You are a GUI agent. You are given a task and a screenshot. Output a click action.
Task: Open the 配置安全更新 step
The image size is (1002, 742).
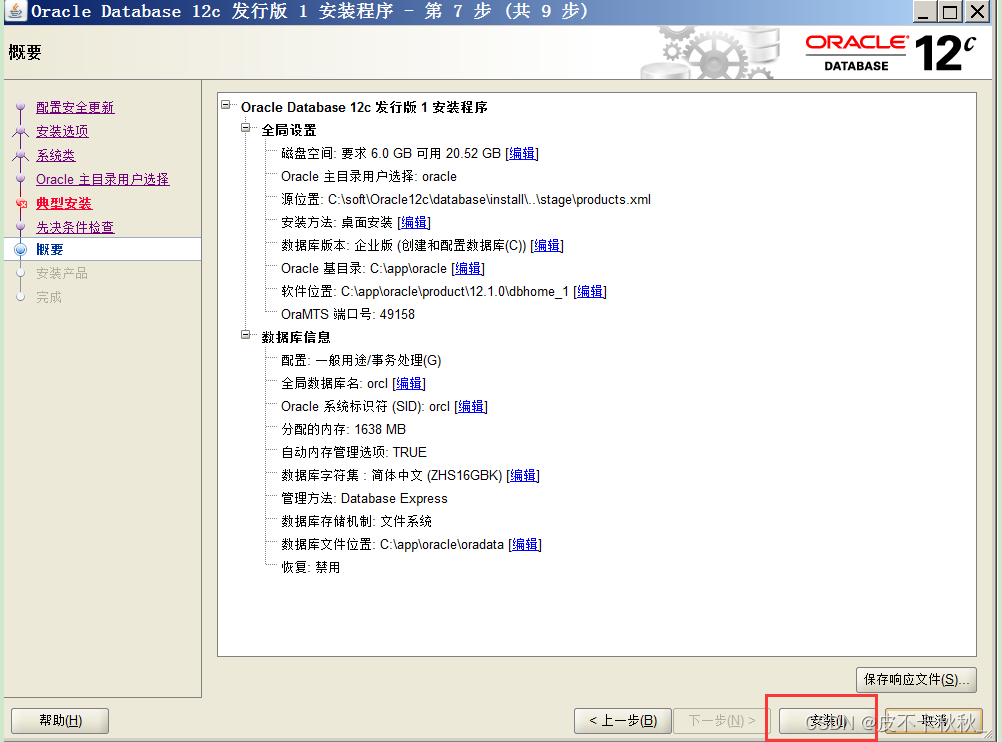coord(75,107)
